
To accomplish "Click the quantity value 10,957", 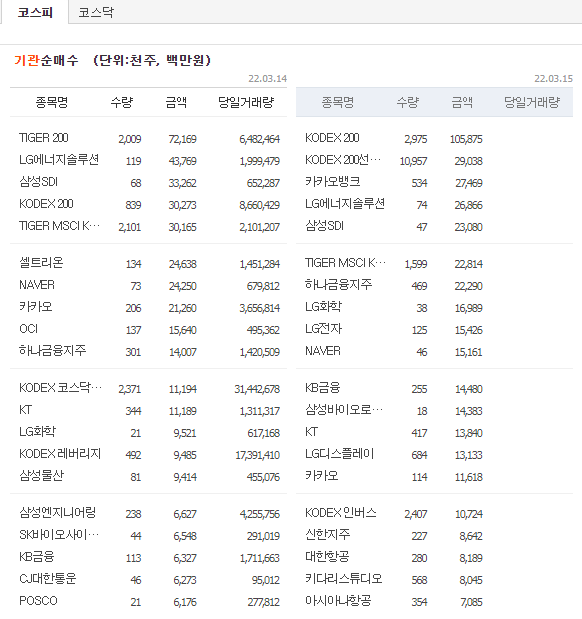I will pyautogui.click(x=413, y=161).
